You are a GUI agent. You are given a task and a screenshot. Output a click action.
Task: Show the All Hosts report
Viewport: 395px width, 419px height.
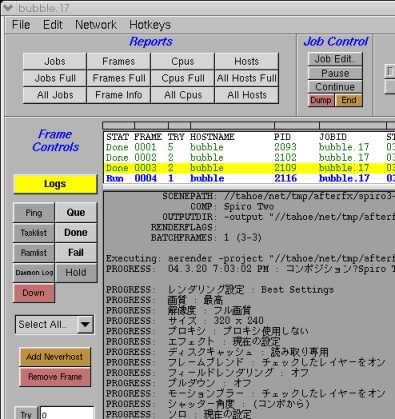[x=247, y=95]
